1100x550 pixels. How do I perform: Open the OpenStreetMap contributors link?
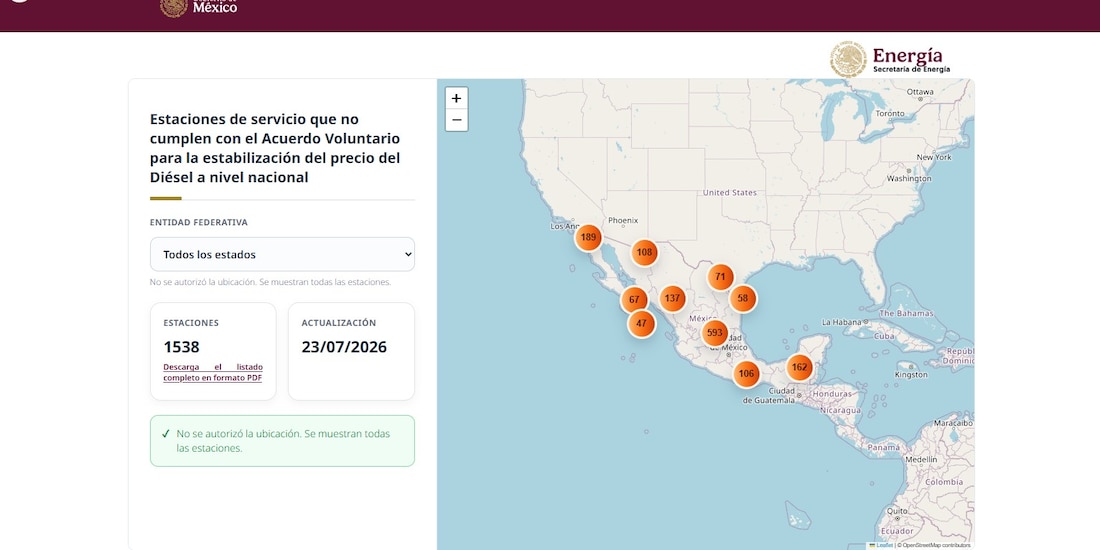(x=937, y=545)
